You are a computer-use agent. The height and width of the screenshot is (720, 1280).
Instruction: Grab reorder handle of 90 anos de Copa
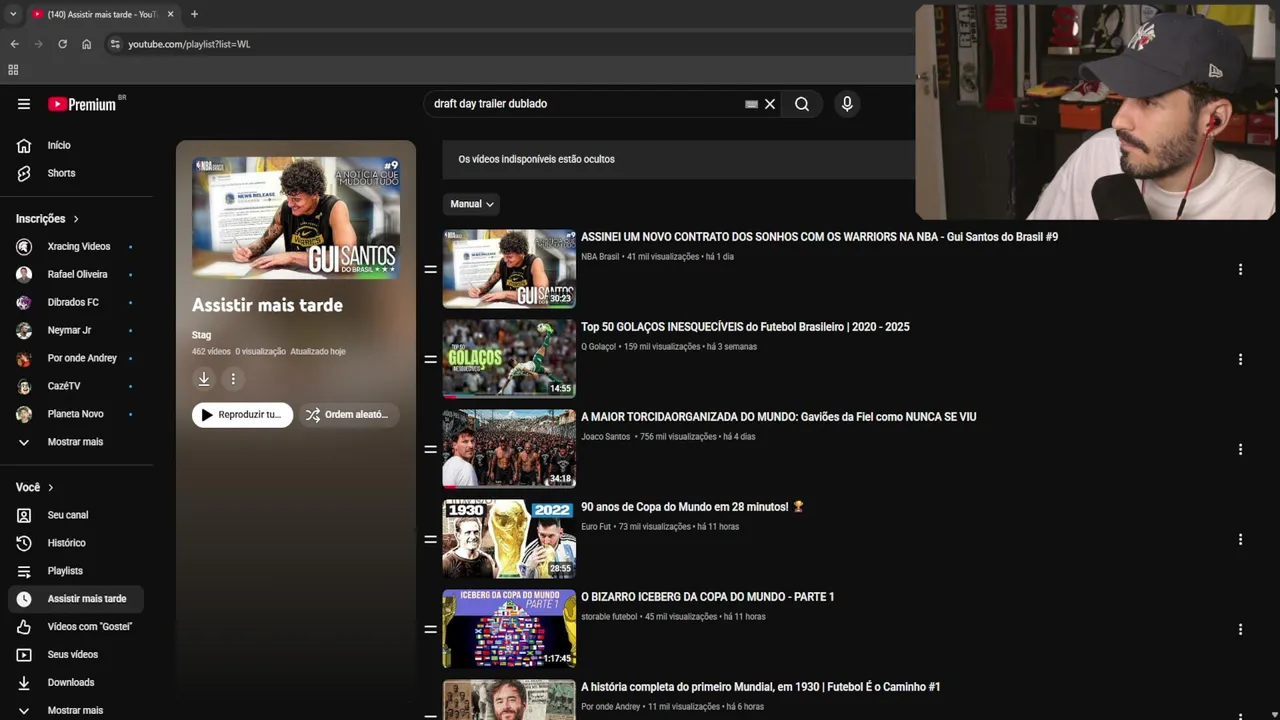431,539
